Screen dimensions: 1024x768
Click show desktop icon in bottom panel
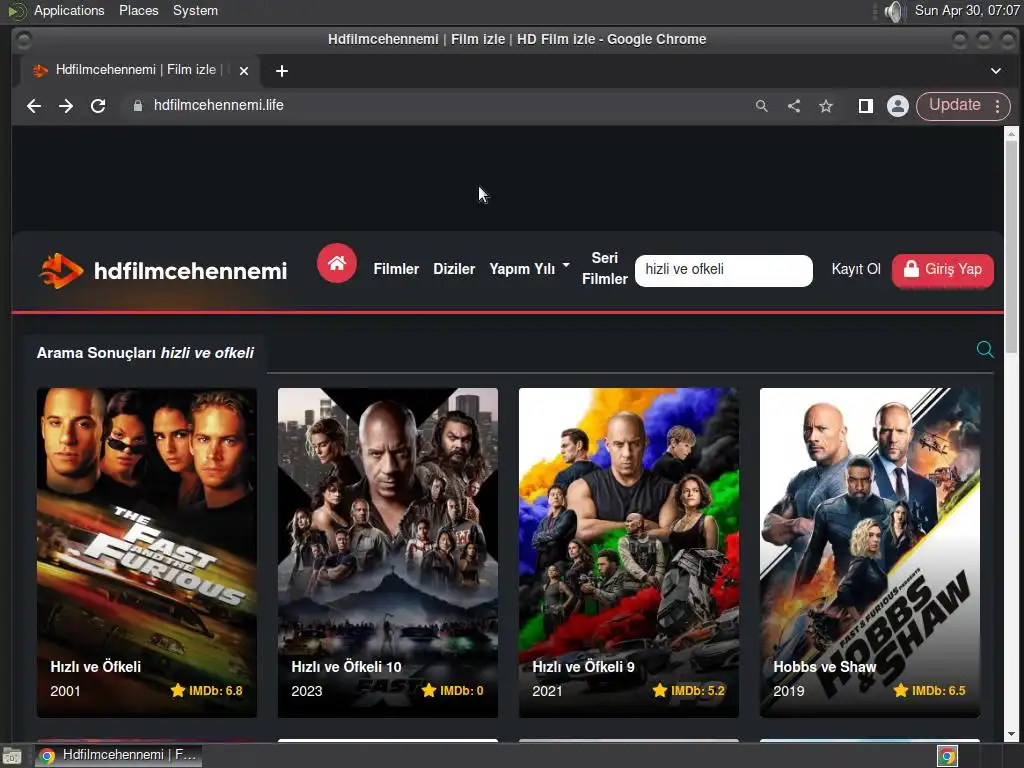coord(12,756)
